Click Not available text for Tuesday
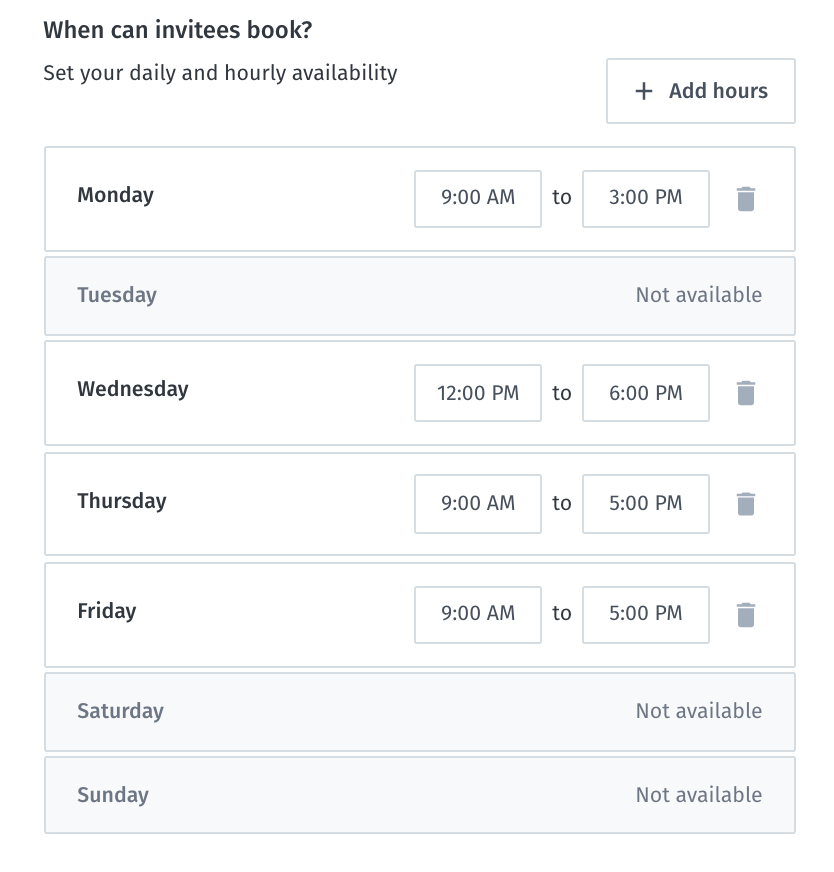 [698, 295]
